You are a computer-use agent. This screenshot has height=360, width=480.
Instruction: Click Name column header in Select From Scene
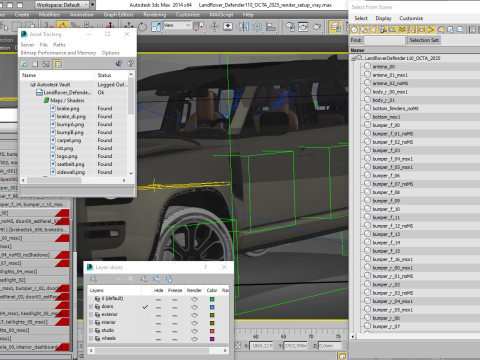tap(357, 50)
